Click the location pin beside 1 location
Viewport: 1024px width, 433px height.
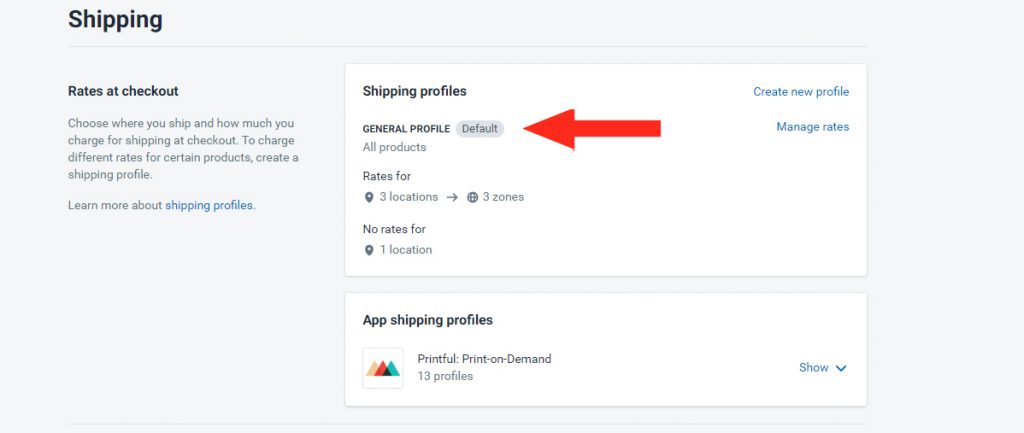(369, 250)
